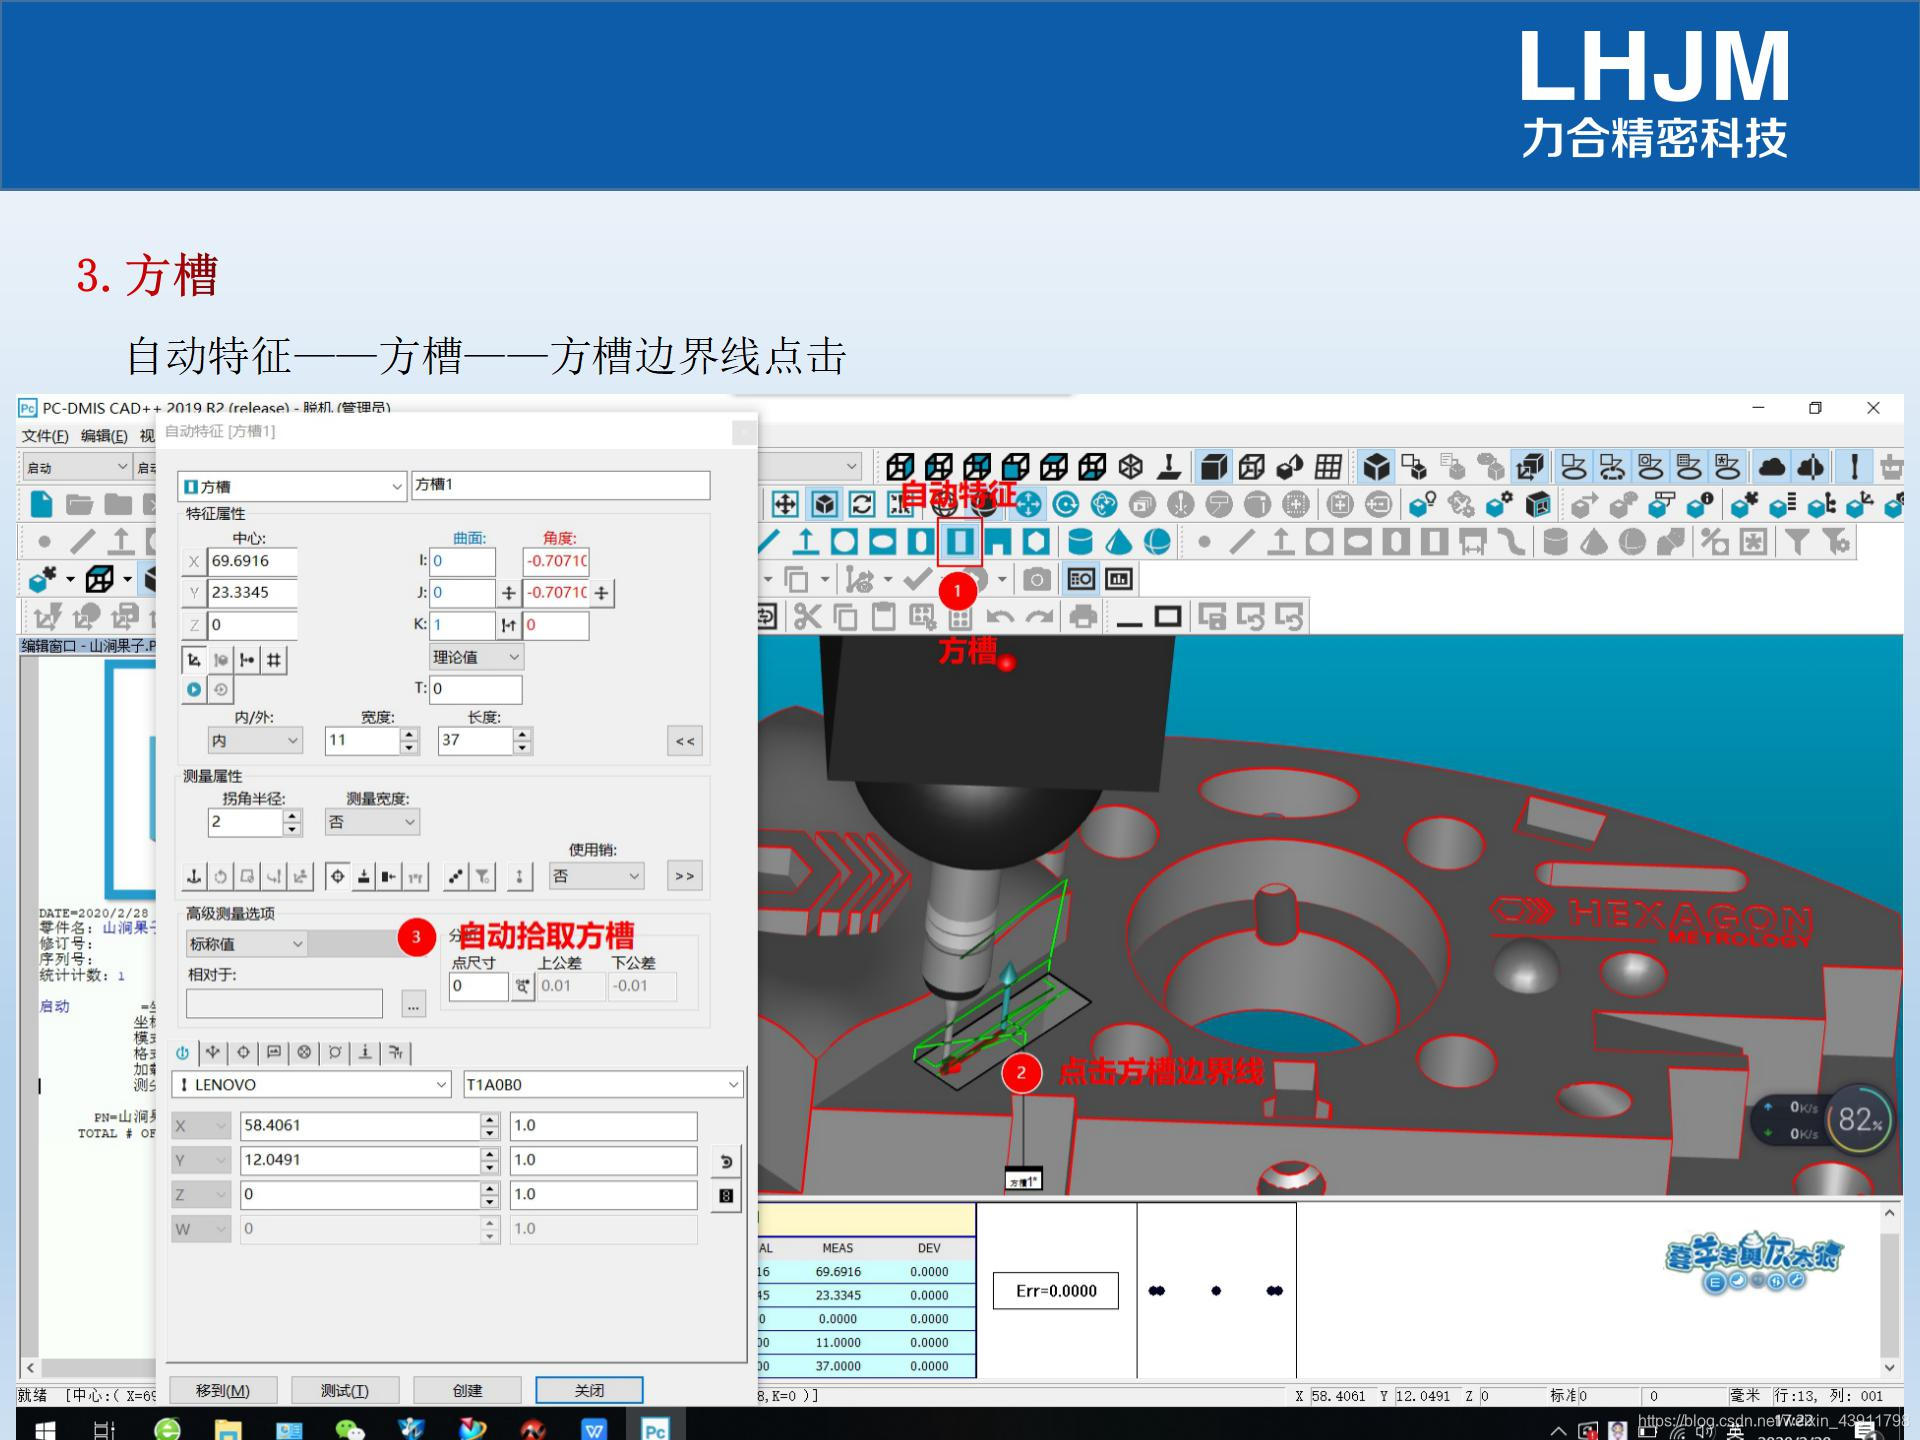
Task: Increase the 宽度 width spinner value
Action: pos(409,735)
